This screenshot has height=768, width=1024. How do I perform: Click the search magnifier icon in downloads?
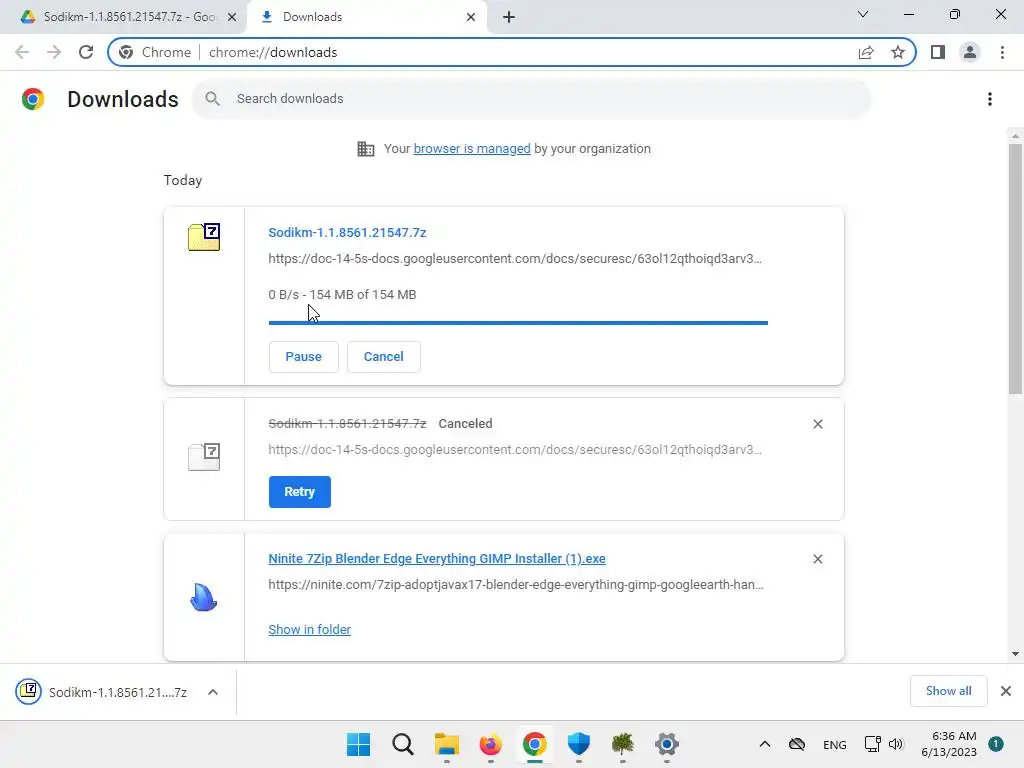pyautogui.click(x=212, y=99)
